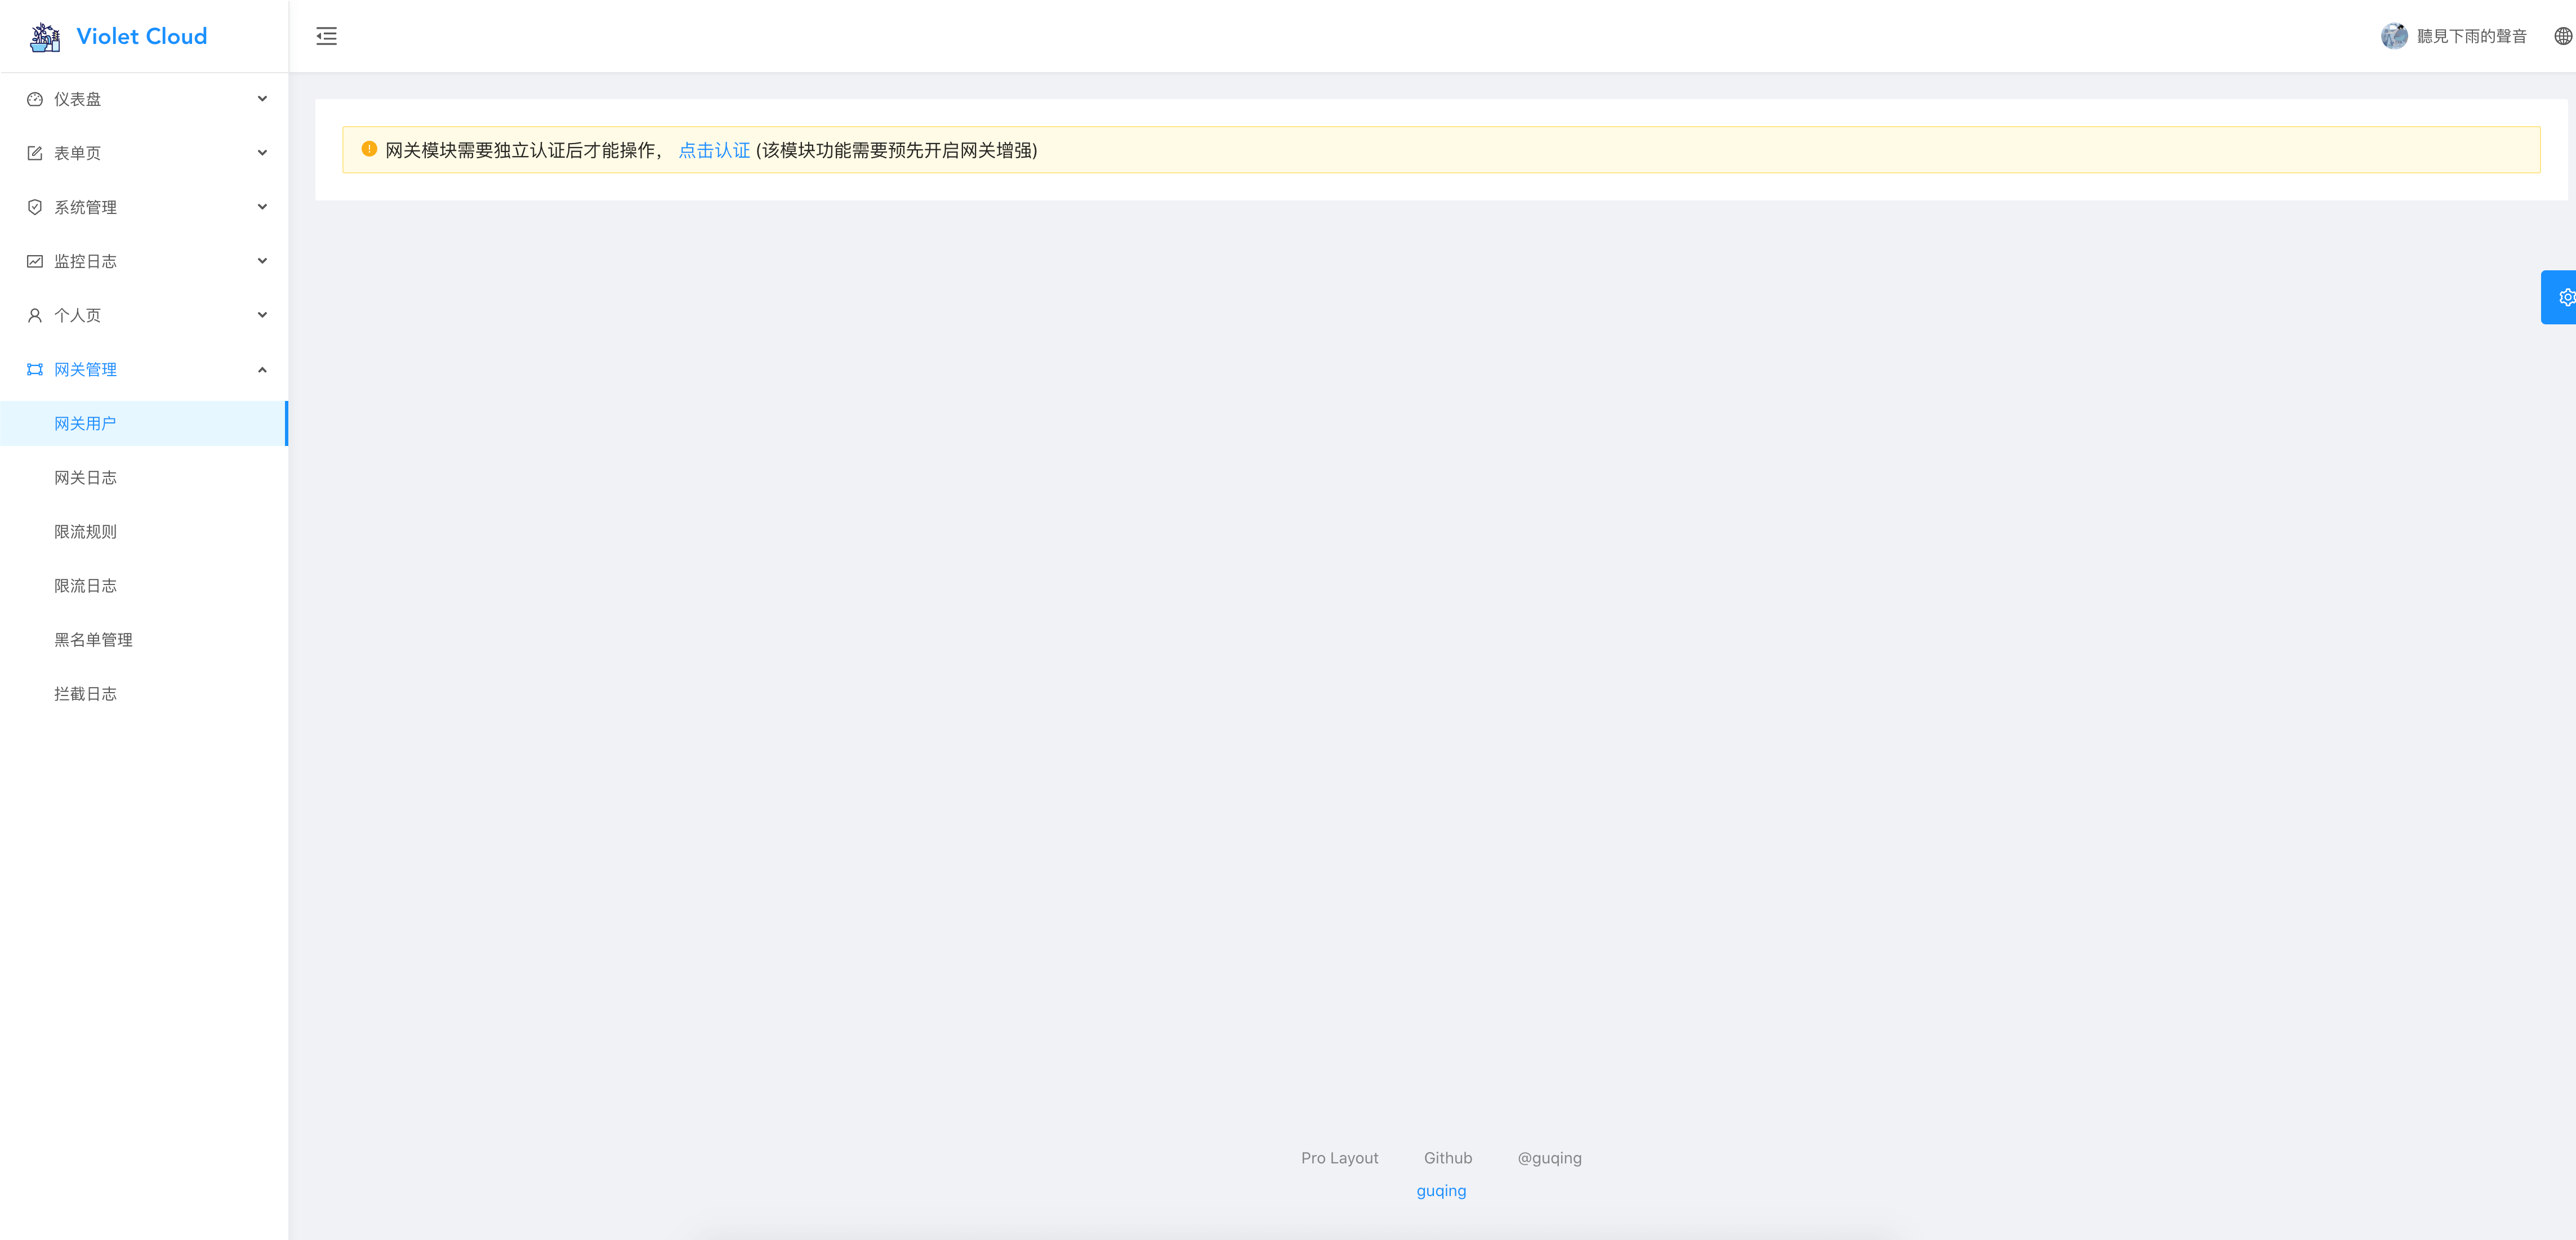This screenshot has height=1240, width=2576.
Task: Click the 仪表盘 dashboard icon
Action: pos(35,99)
